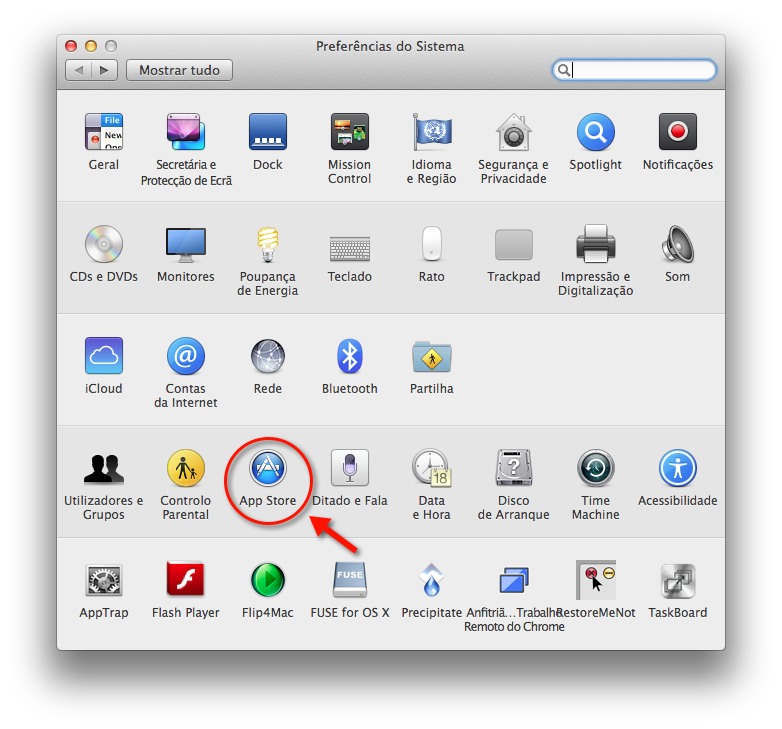Open Contas da Internet pane
The height and width of the screenshot is (729, 782).
point(186,356)
